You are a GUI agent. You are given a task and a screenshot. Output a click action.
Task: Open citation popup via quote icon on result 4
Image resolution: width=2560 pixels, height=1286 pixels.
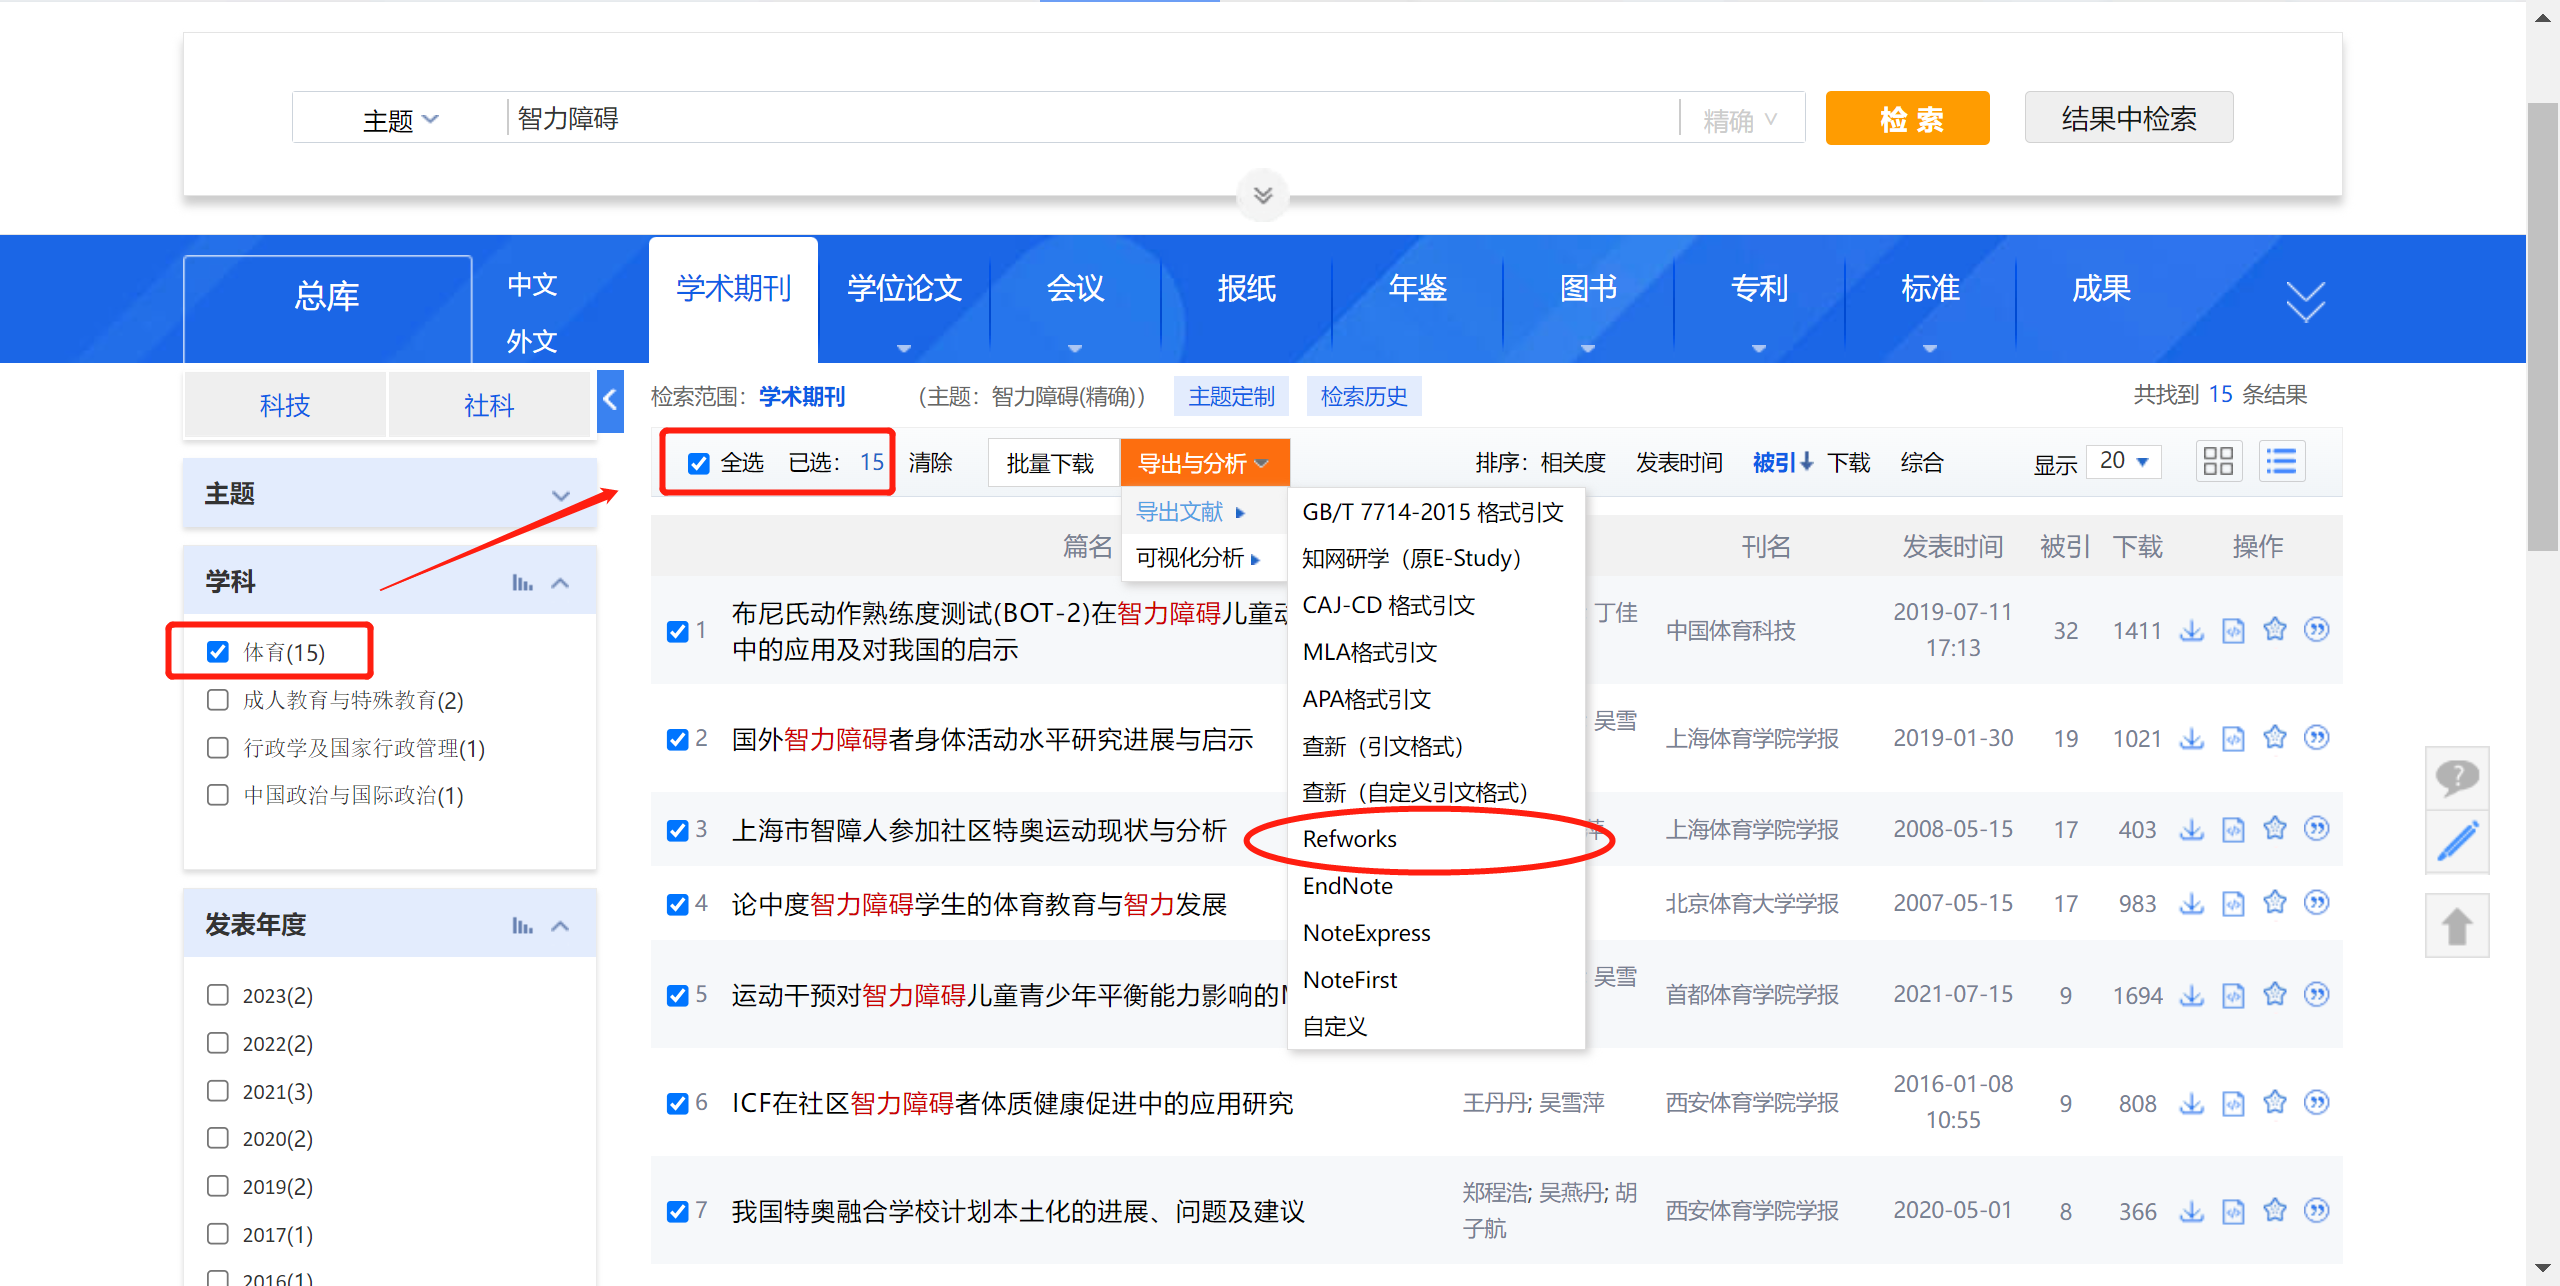point(2318,902)
